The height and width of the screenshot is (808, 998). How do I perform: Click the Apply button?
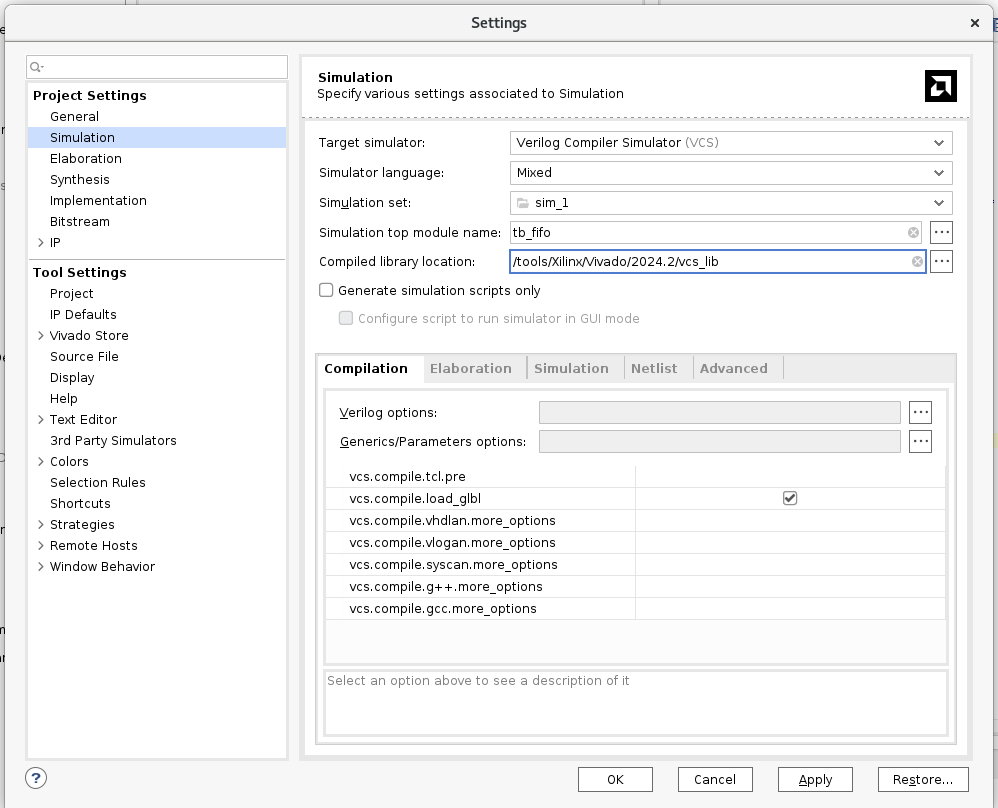tap(815, 780)
